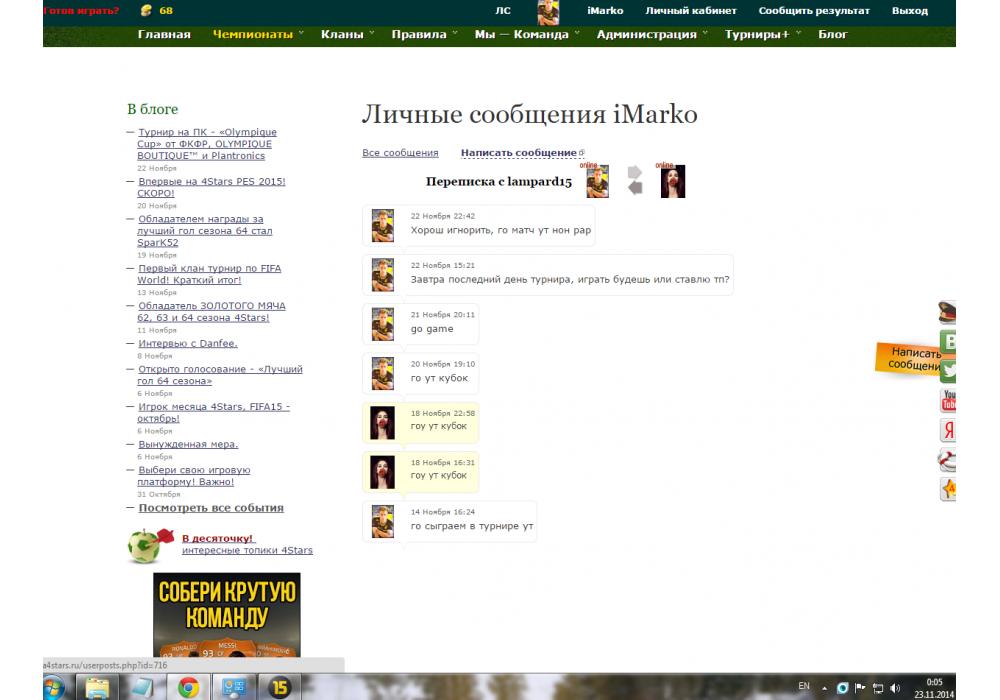Click the Написать сообщение link
The width and height of the screenshot is (1000, 700).
pos(518,153)
